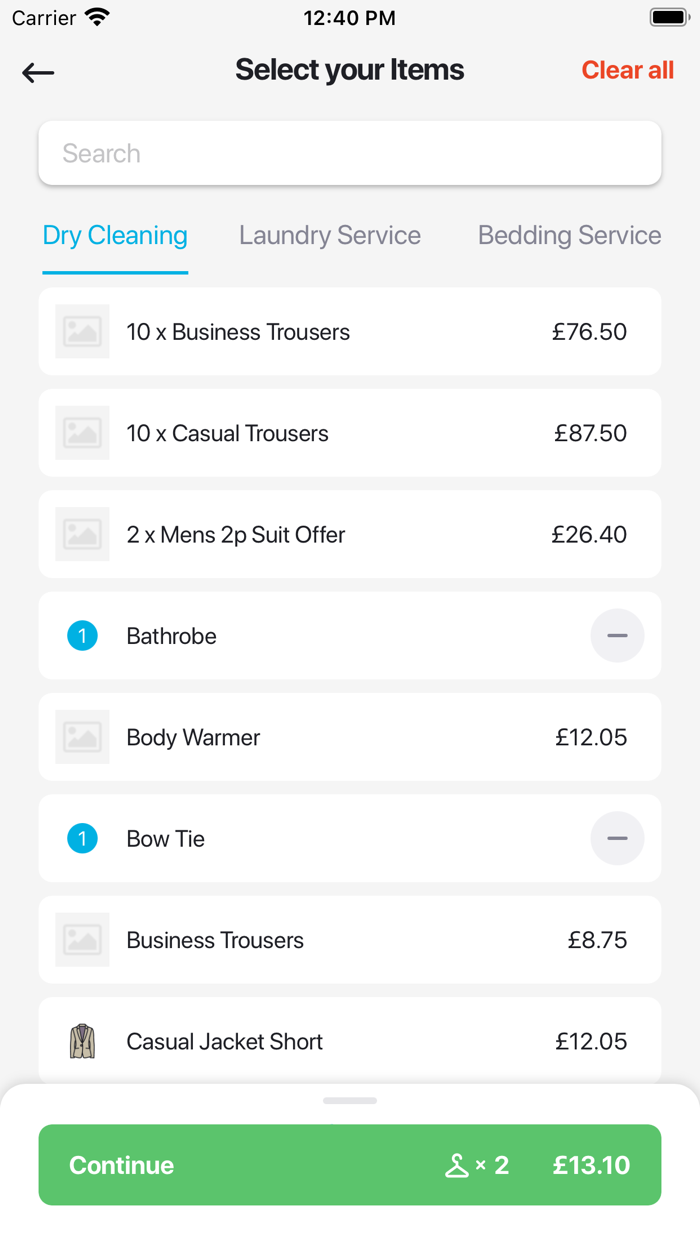Add the 10 x Casual Trousers item
This screenshot has height=1244, width=700.
click(350, 433)
